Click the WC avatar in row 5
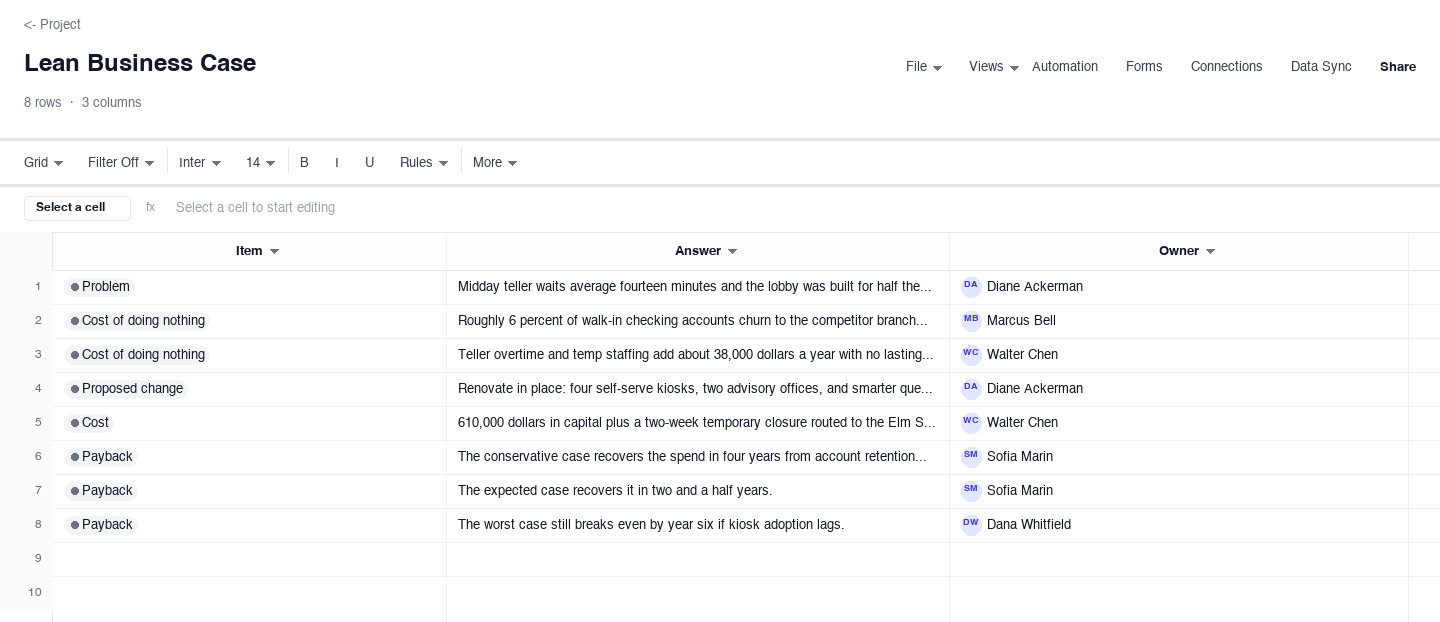1440x622 pixels. (x=971, y=423)
